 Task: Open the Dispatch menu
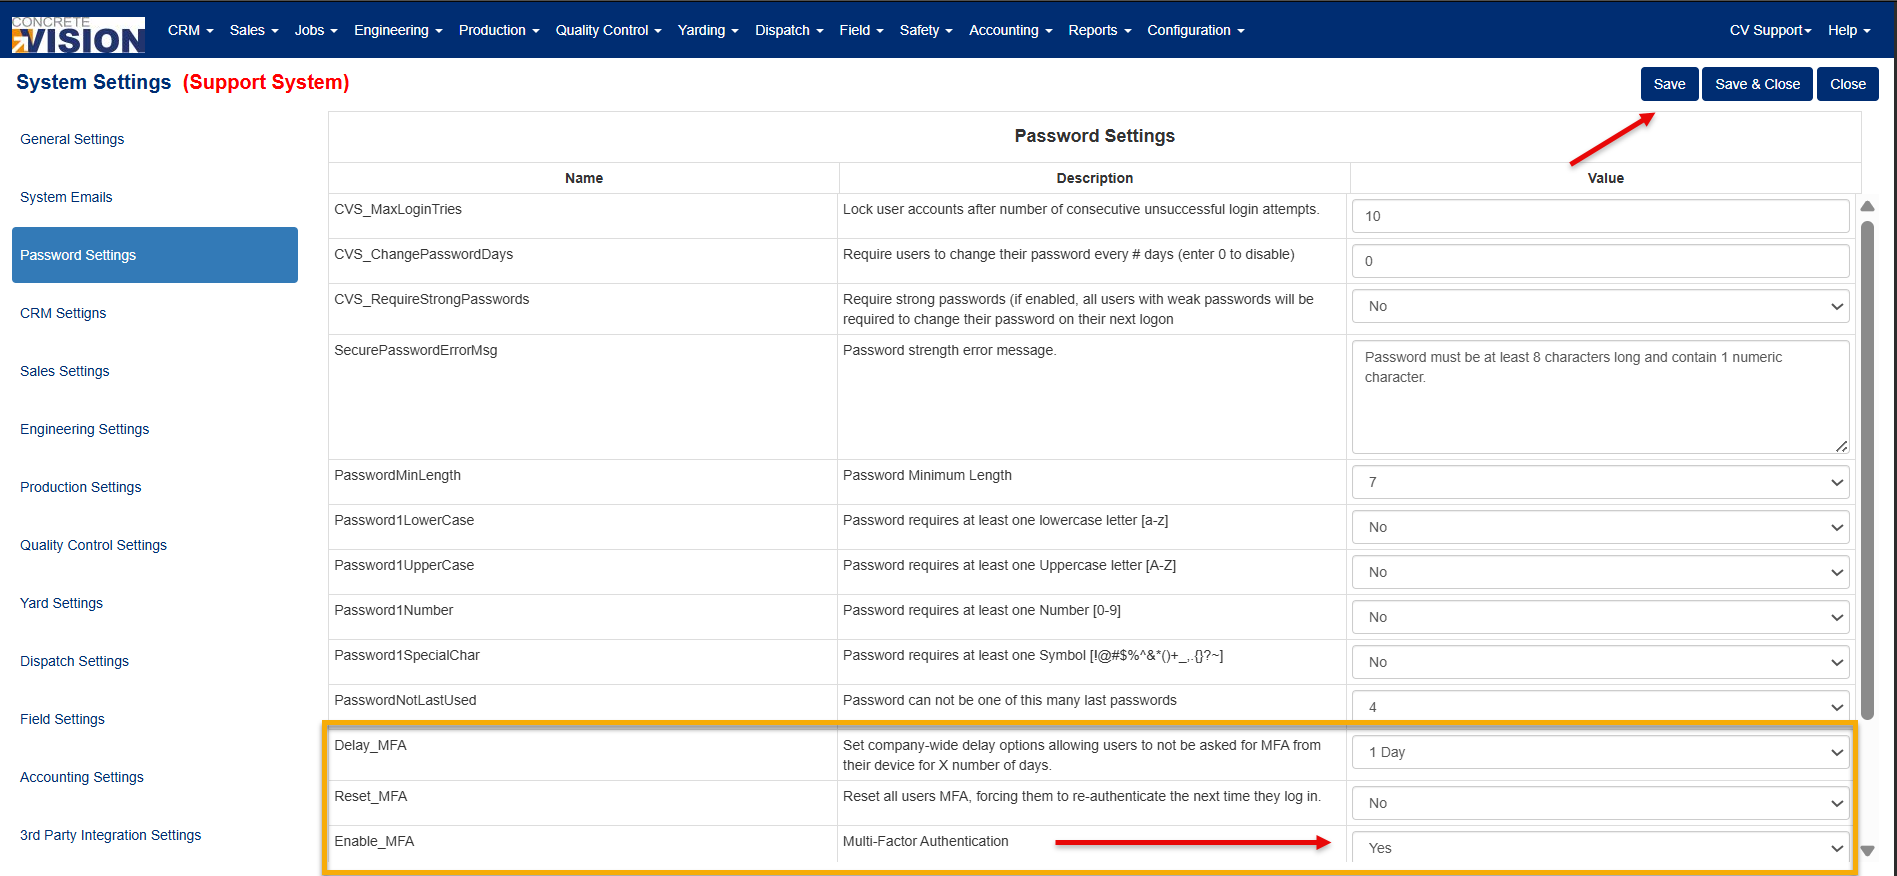pyautogui.click(x=789, y=30)
